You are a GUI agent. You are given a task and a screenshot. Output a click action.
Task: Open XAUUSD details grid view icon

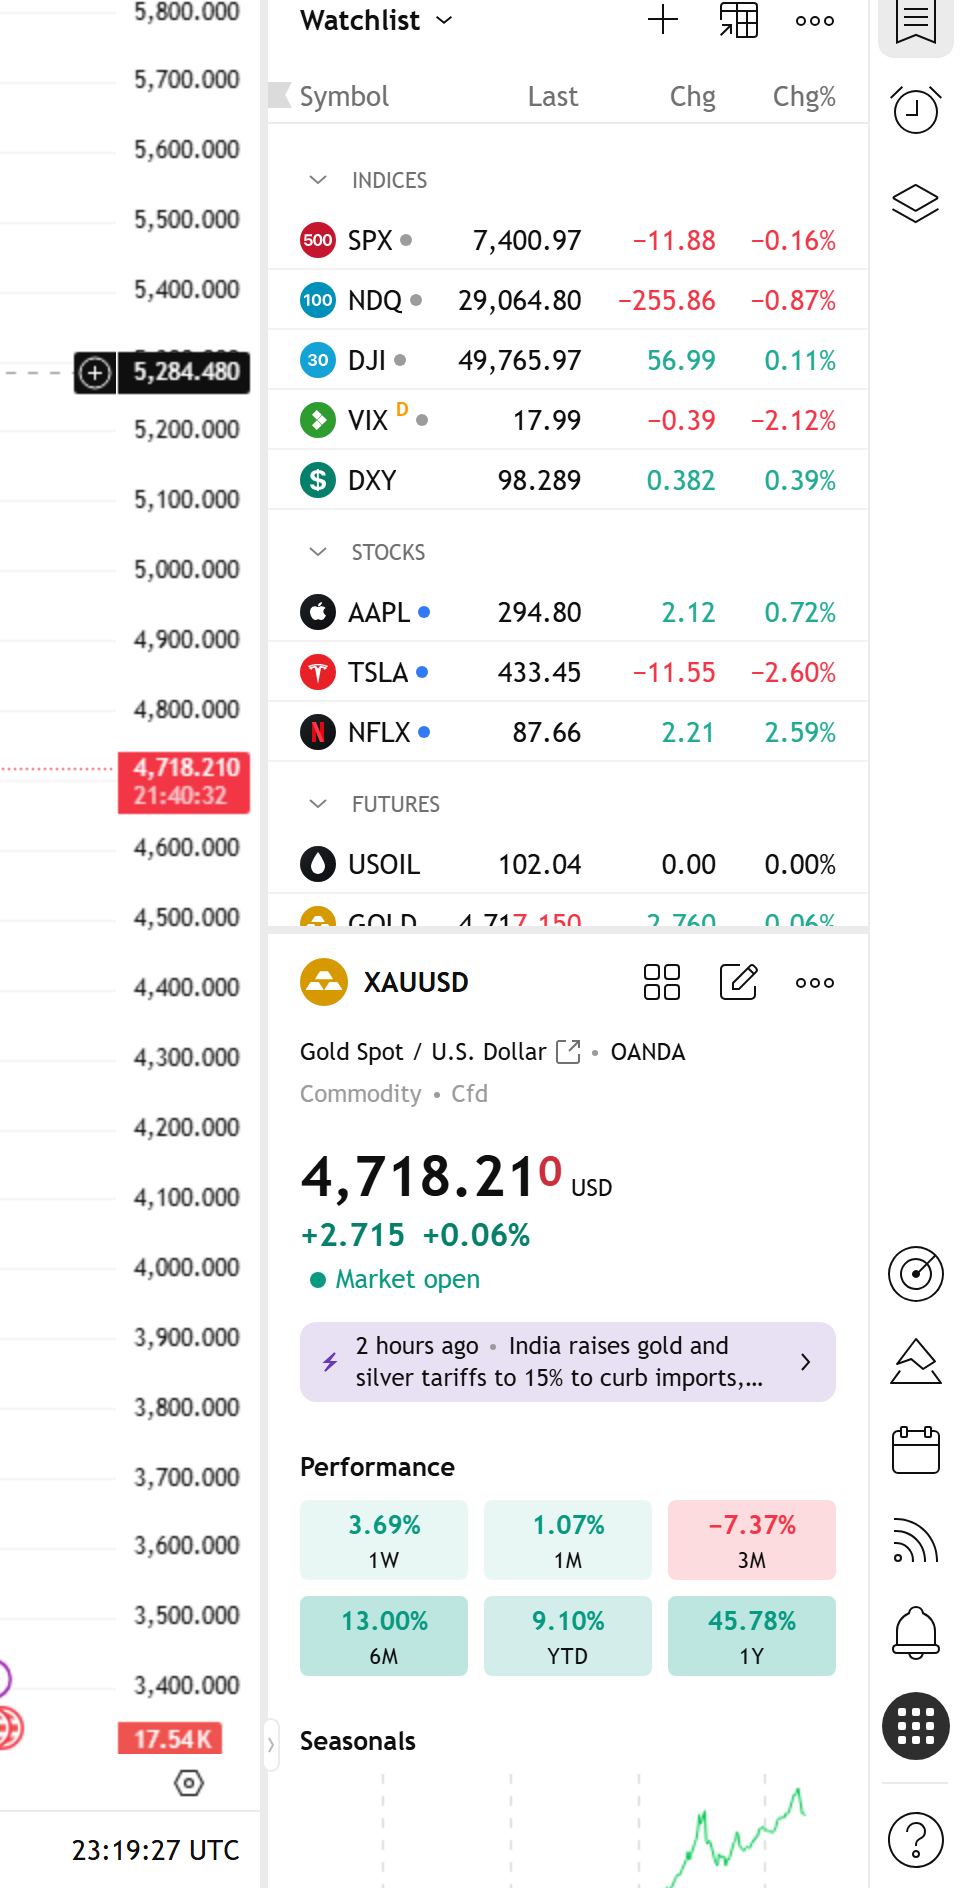pyautogui.click(x=662, y=982)
